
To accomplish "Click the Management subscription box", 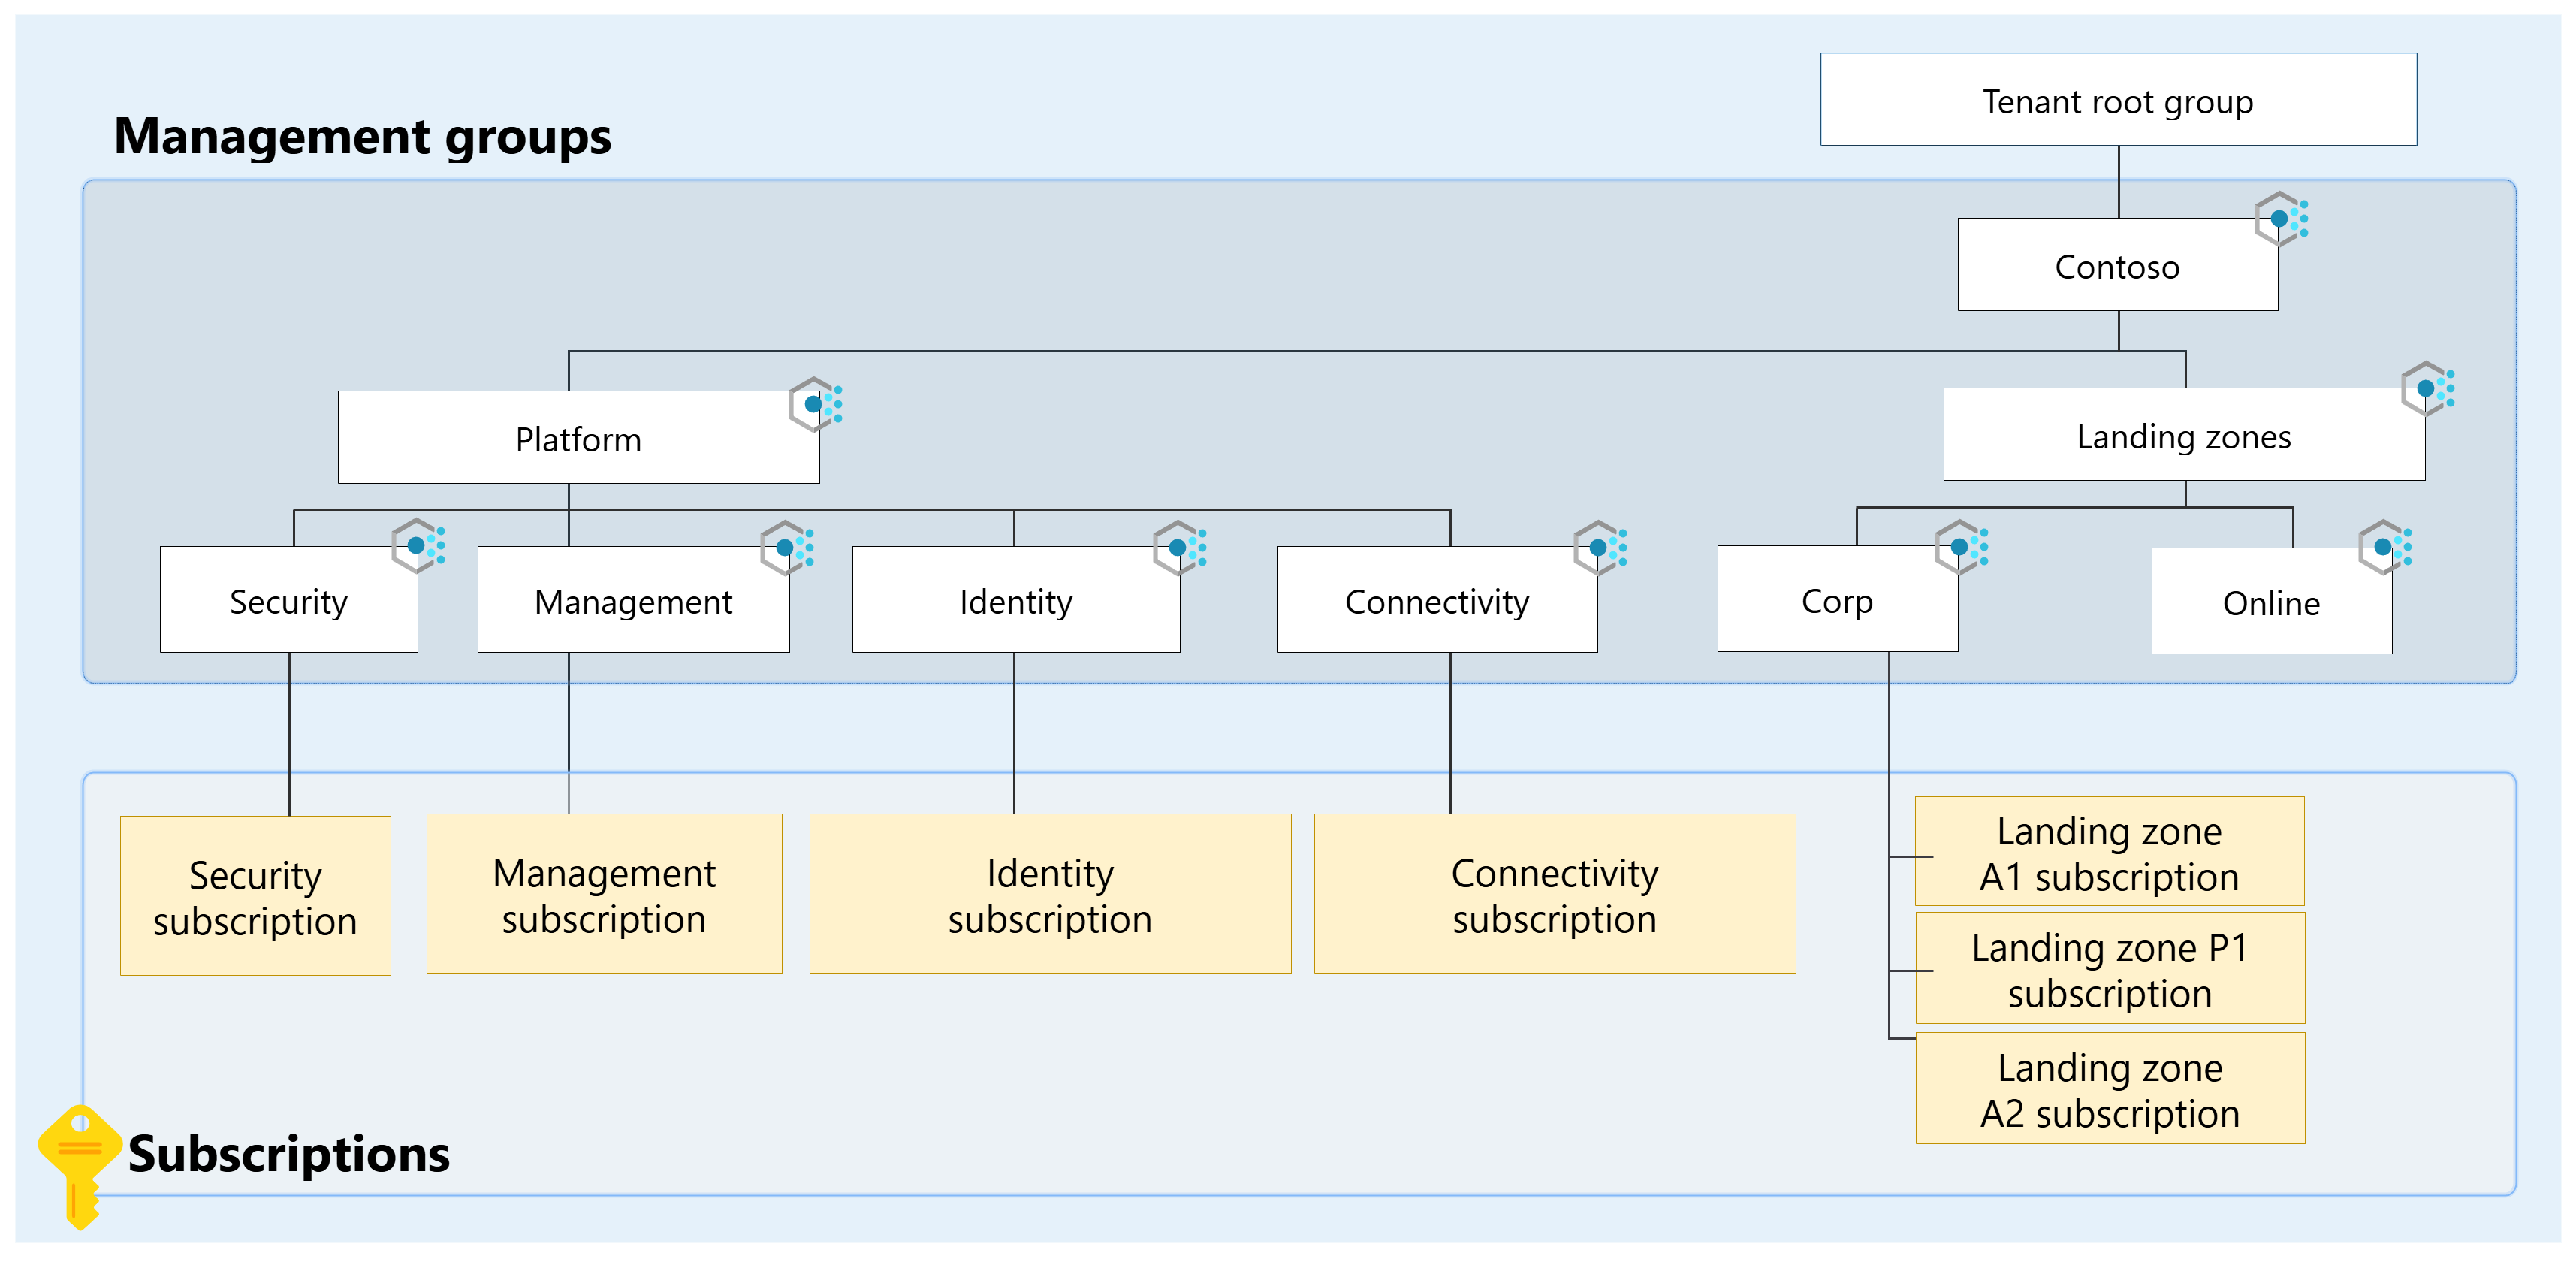I will [x=604, y=894].
